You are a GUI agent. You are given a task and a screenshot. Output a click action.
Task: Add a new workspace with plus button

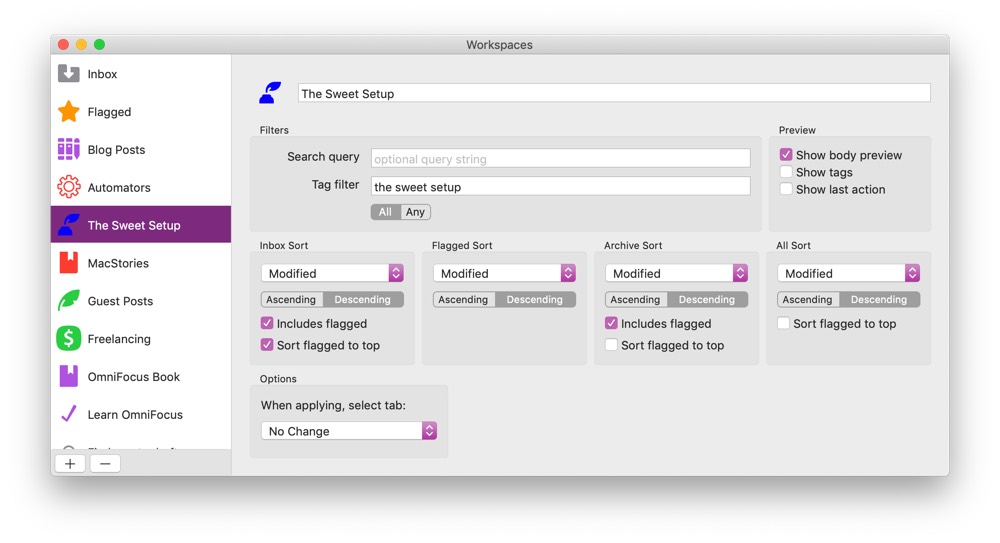pos(70,464)
